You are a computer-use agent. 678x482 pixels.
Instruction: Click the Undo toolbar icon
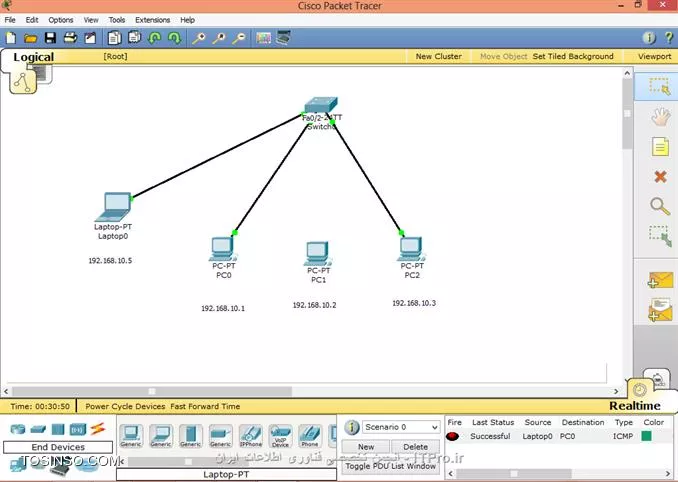pyautogui.click(x=154, y=38)
